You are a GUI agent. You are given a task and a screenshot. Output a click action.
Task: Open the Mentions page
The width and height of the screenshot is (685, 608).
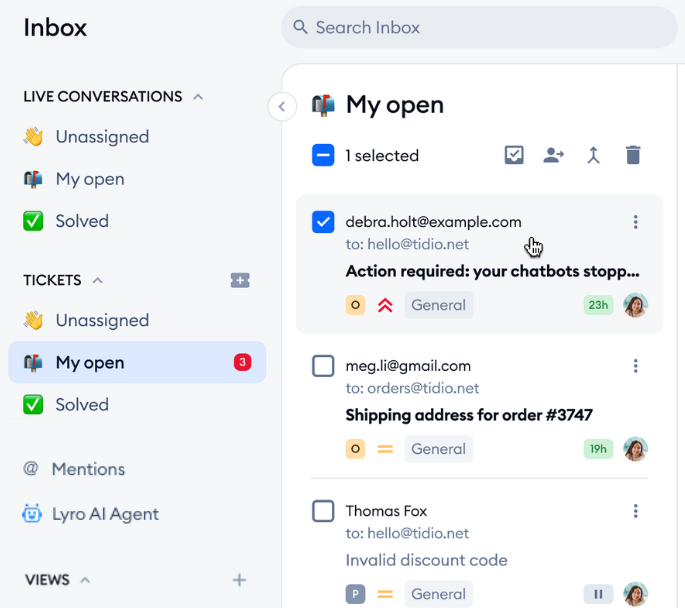88,469
